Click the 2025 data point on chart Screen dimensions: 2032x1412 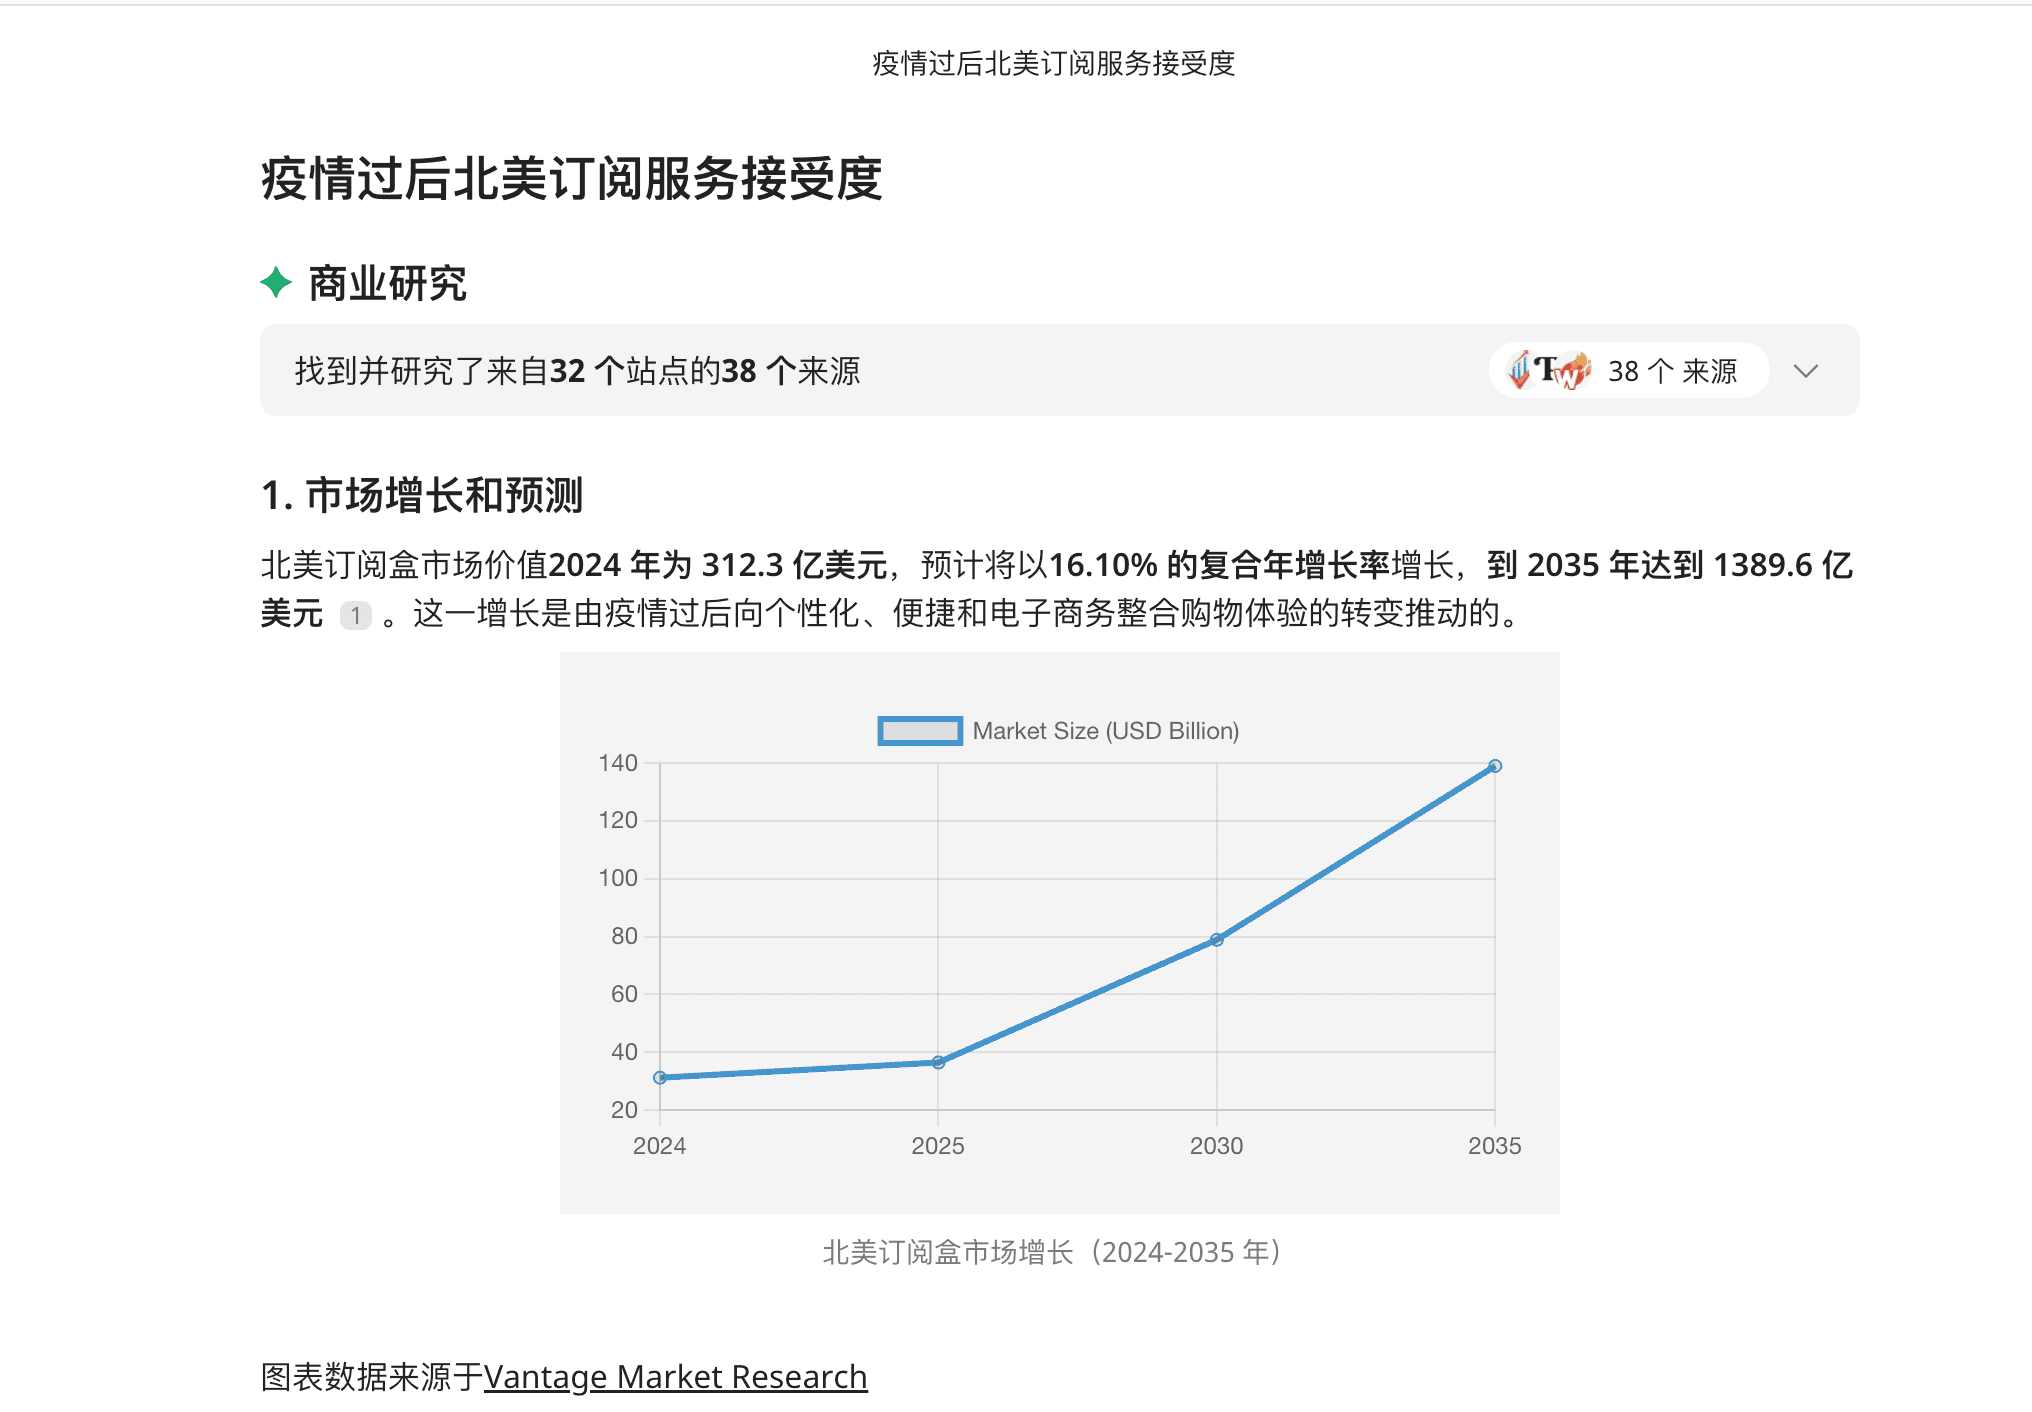938,1062
